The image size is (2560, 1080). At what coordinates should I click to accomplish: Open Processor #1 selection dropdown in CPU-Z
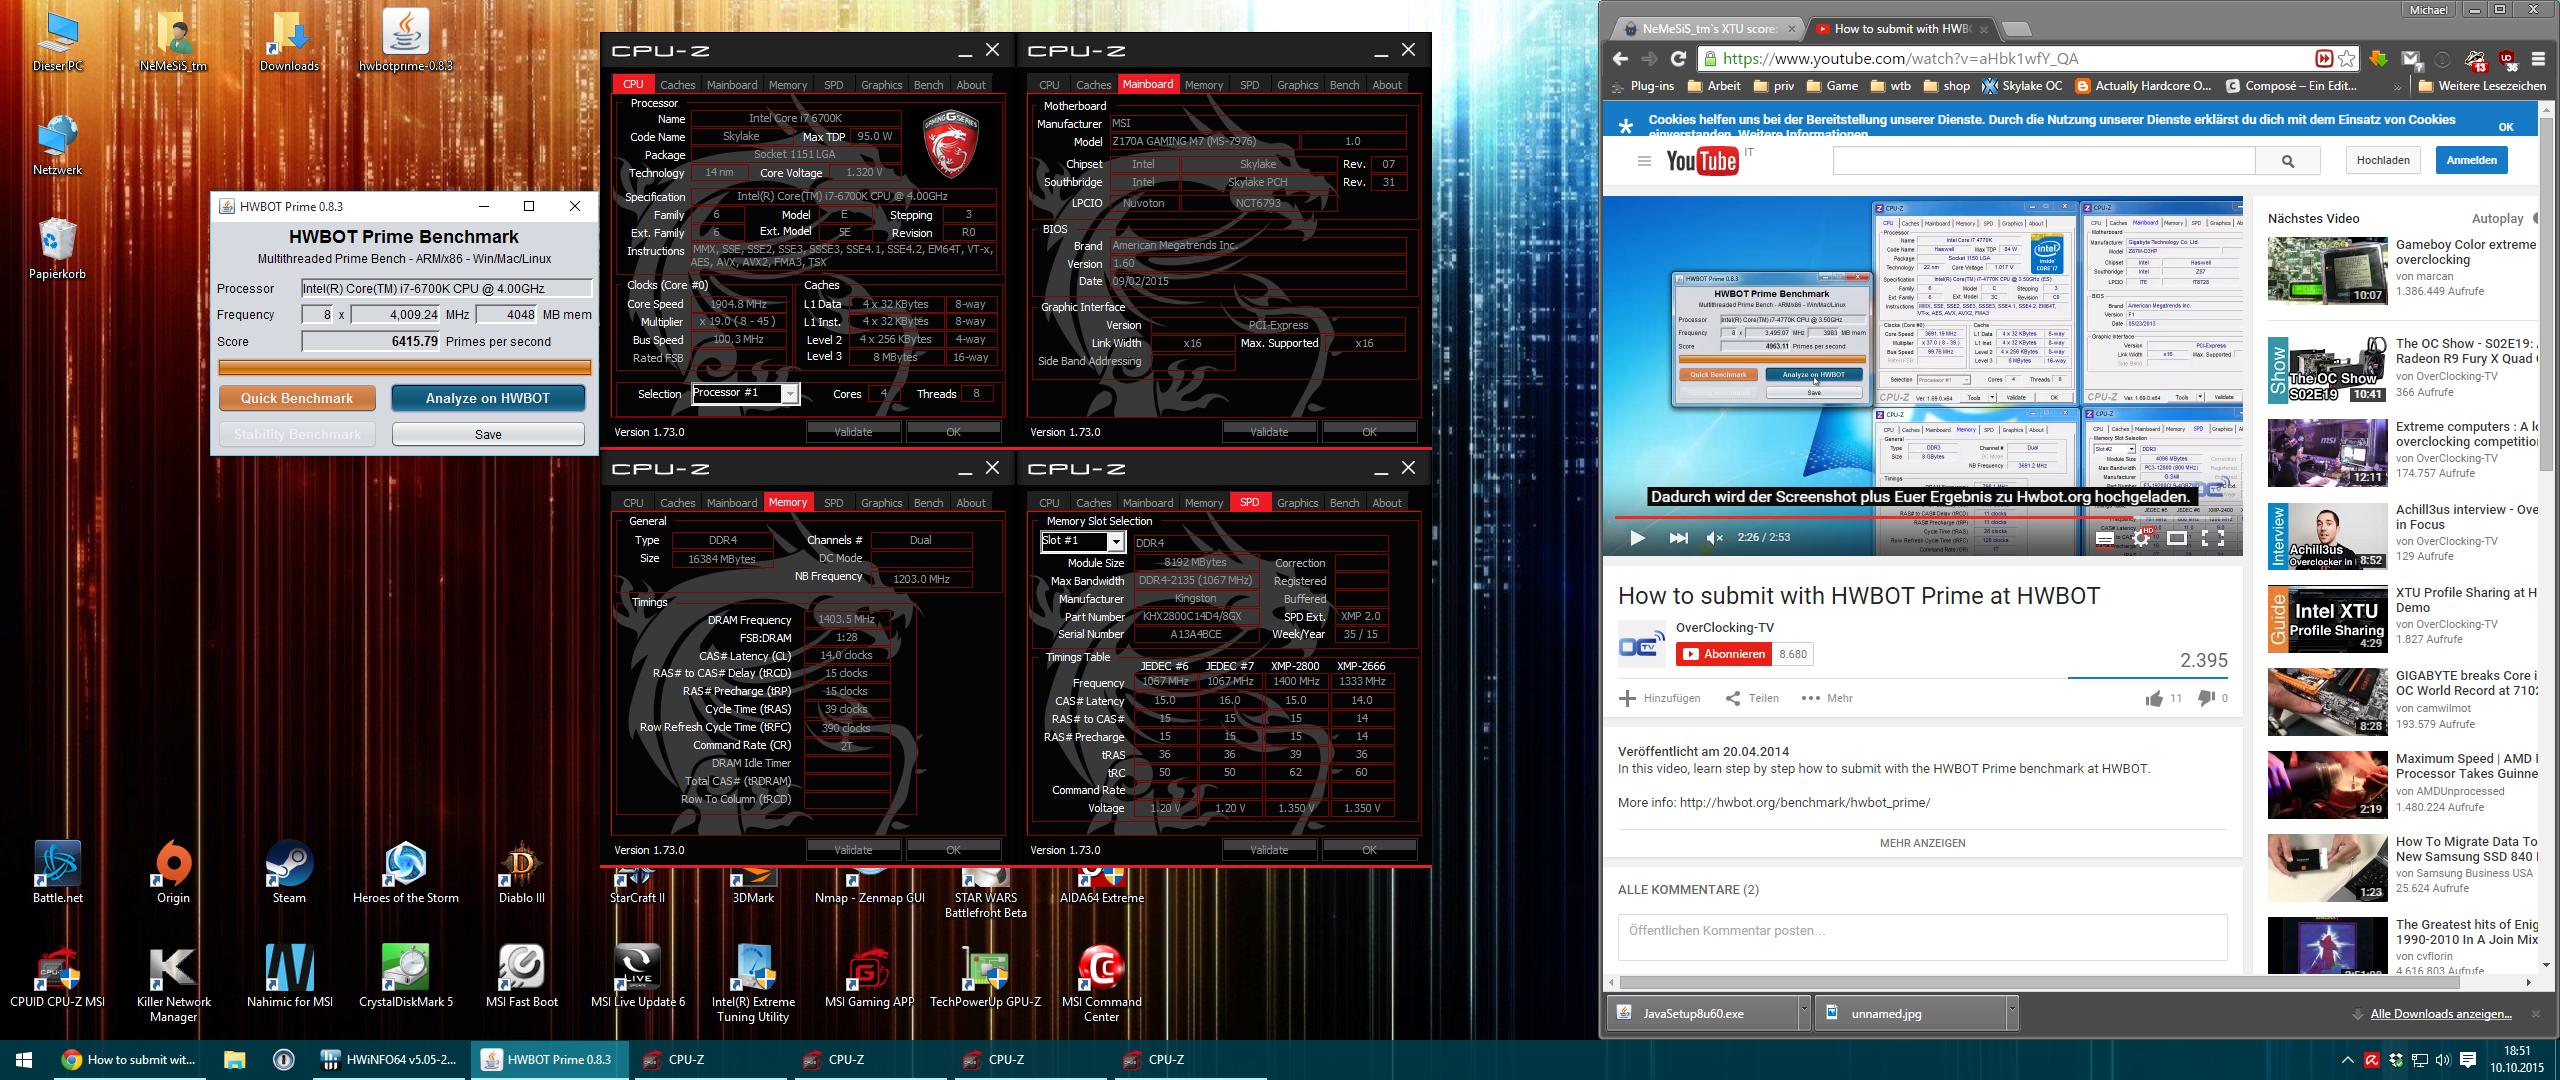790,394
